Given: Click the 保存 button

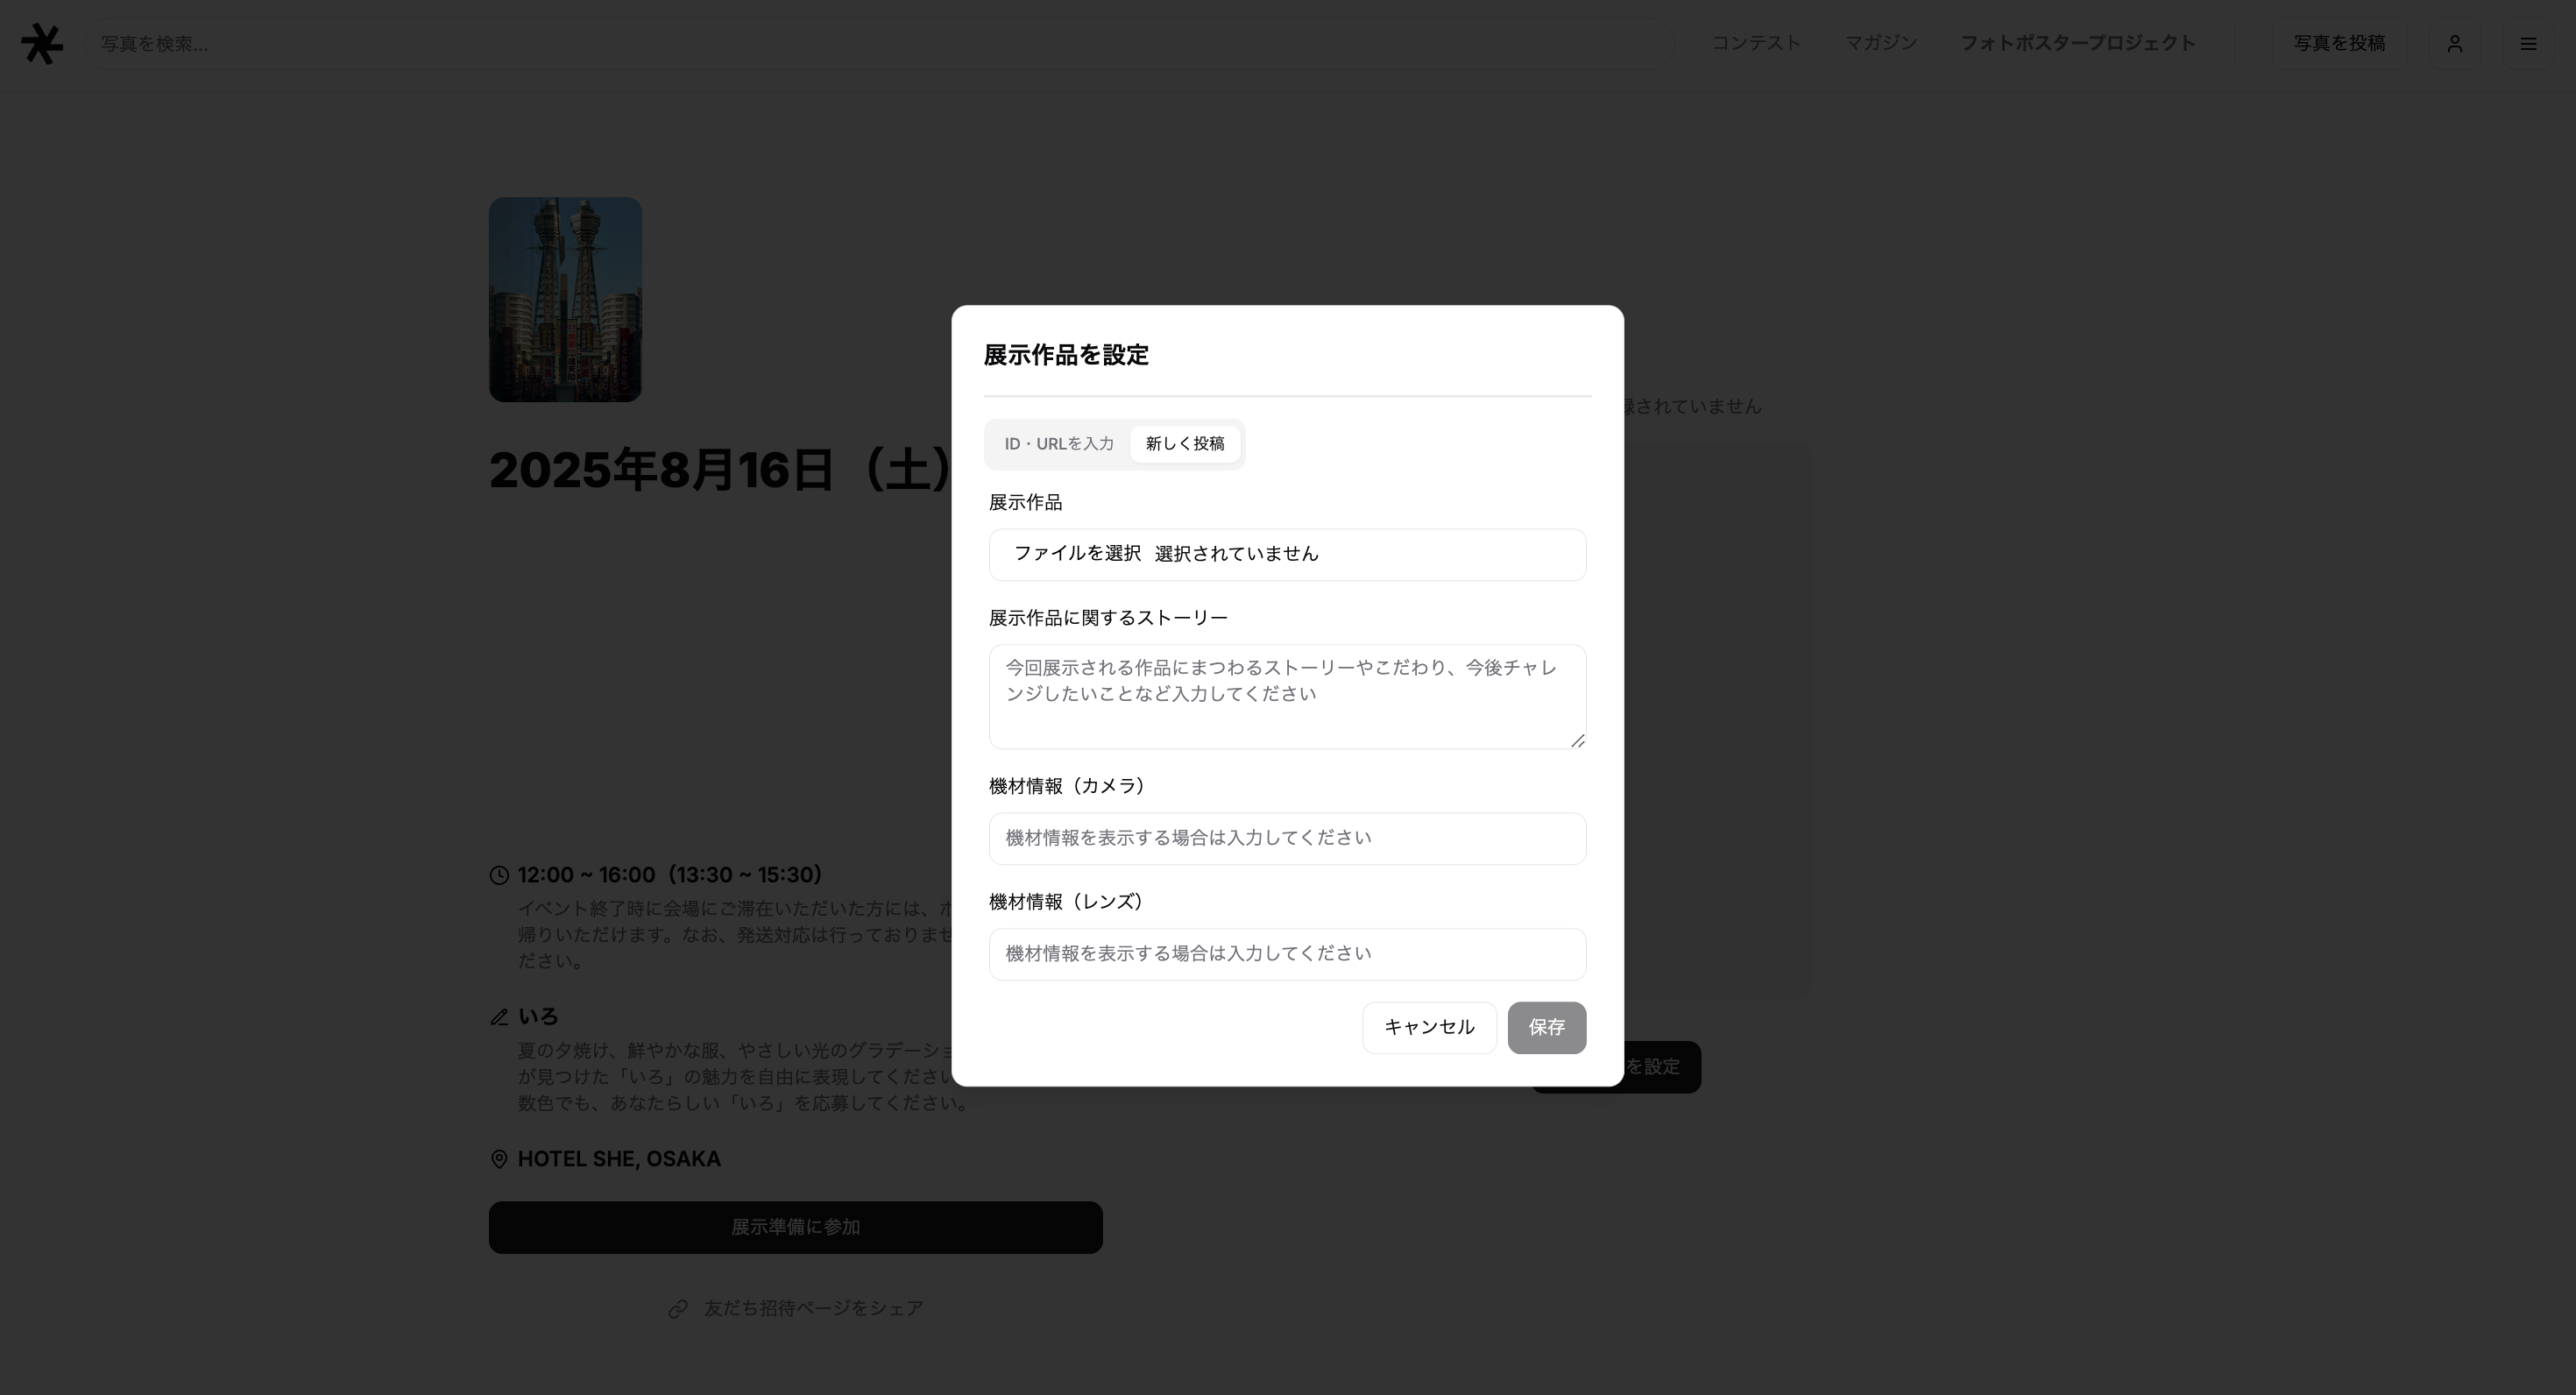Looking at the screenshot, I should click(1547, 1027).
